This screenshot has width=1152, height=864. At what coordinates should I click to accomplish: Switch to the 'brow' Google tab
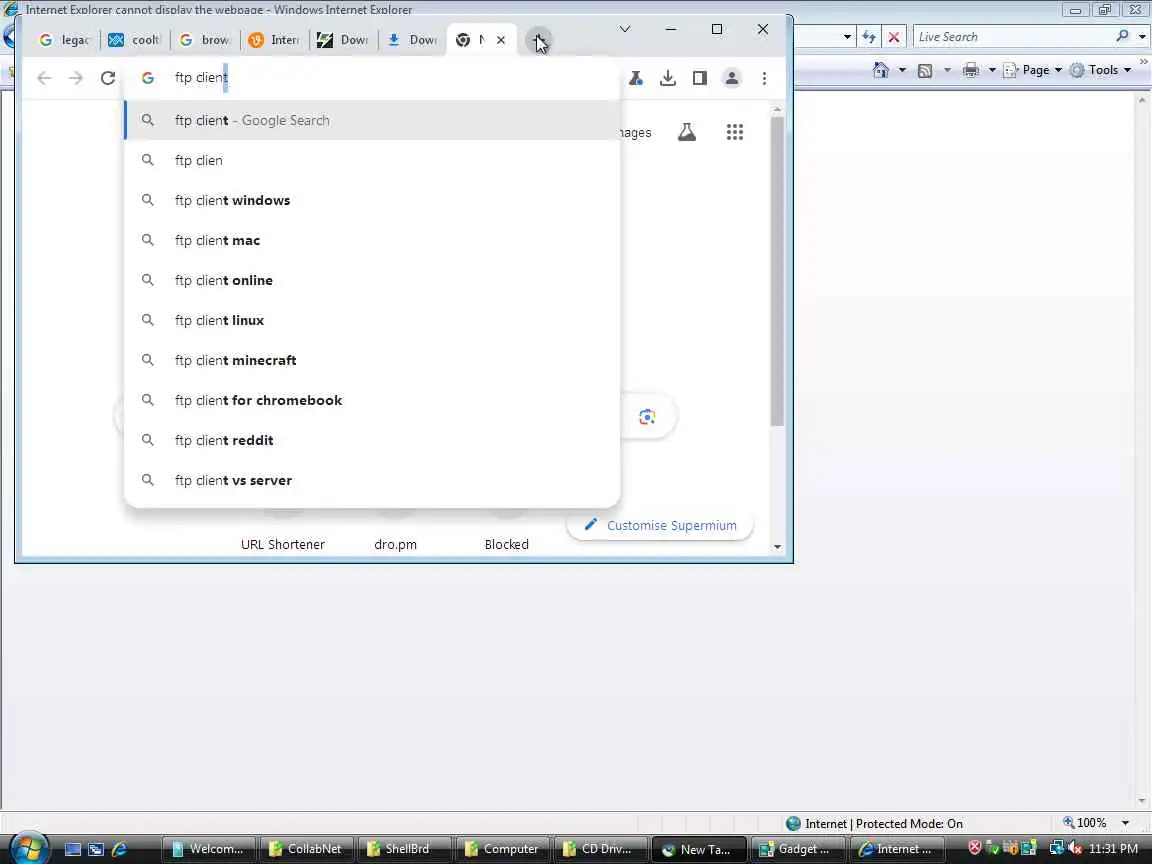pyautogui.click(x=204, y=40)
